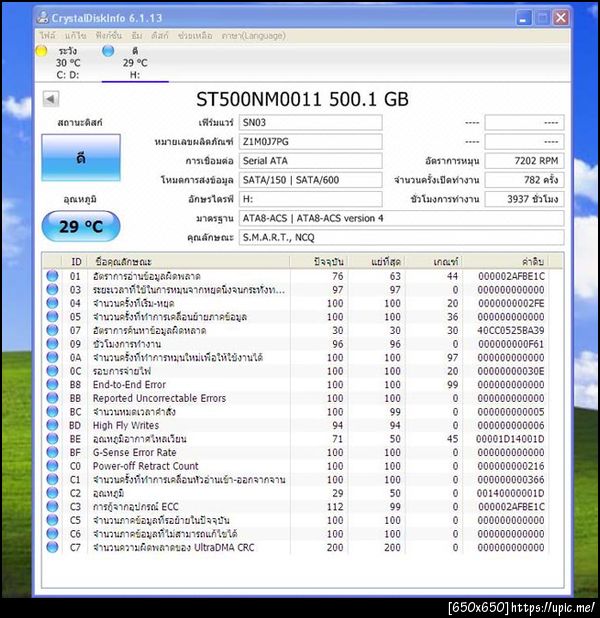Click raw value 00001D14001D
The width and height of the screenshot is (600, 618).
[510, 439]
